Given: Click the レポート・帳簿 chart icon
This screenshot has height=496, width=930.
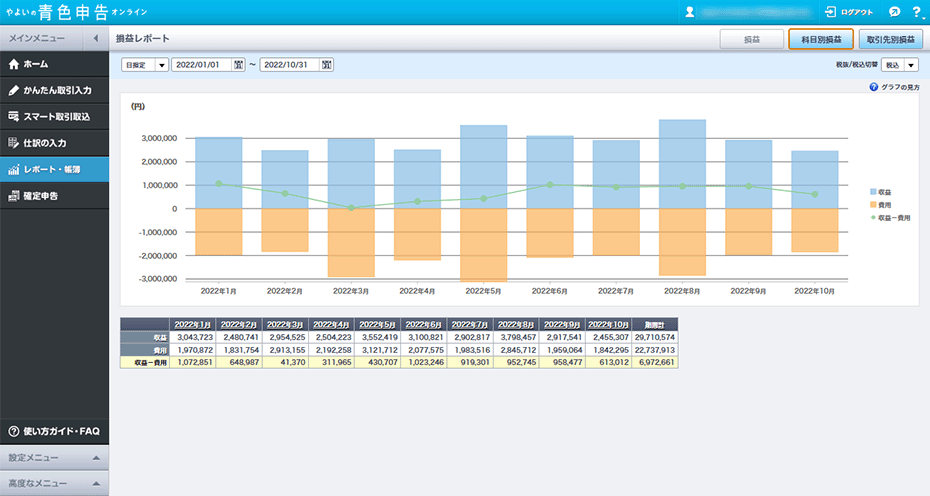Looking at the screenshot, I should [x=14, y=170].
